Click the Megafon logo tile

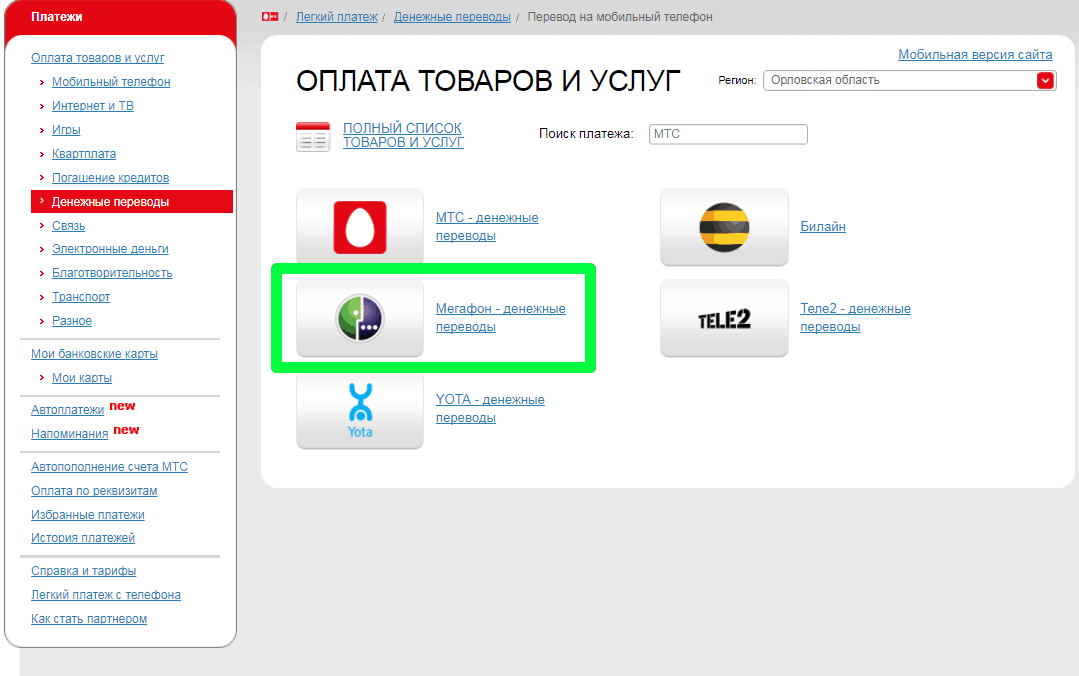click(x=360, y=318)
